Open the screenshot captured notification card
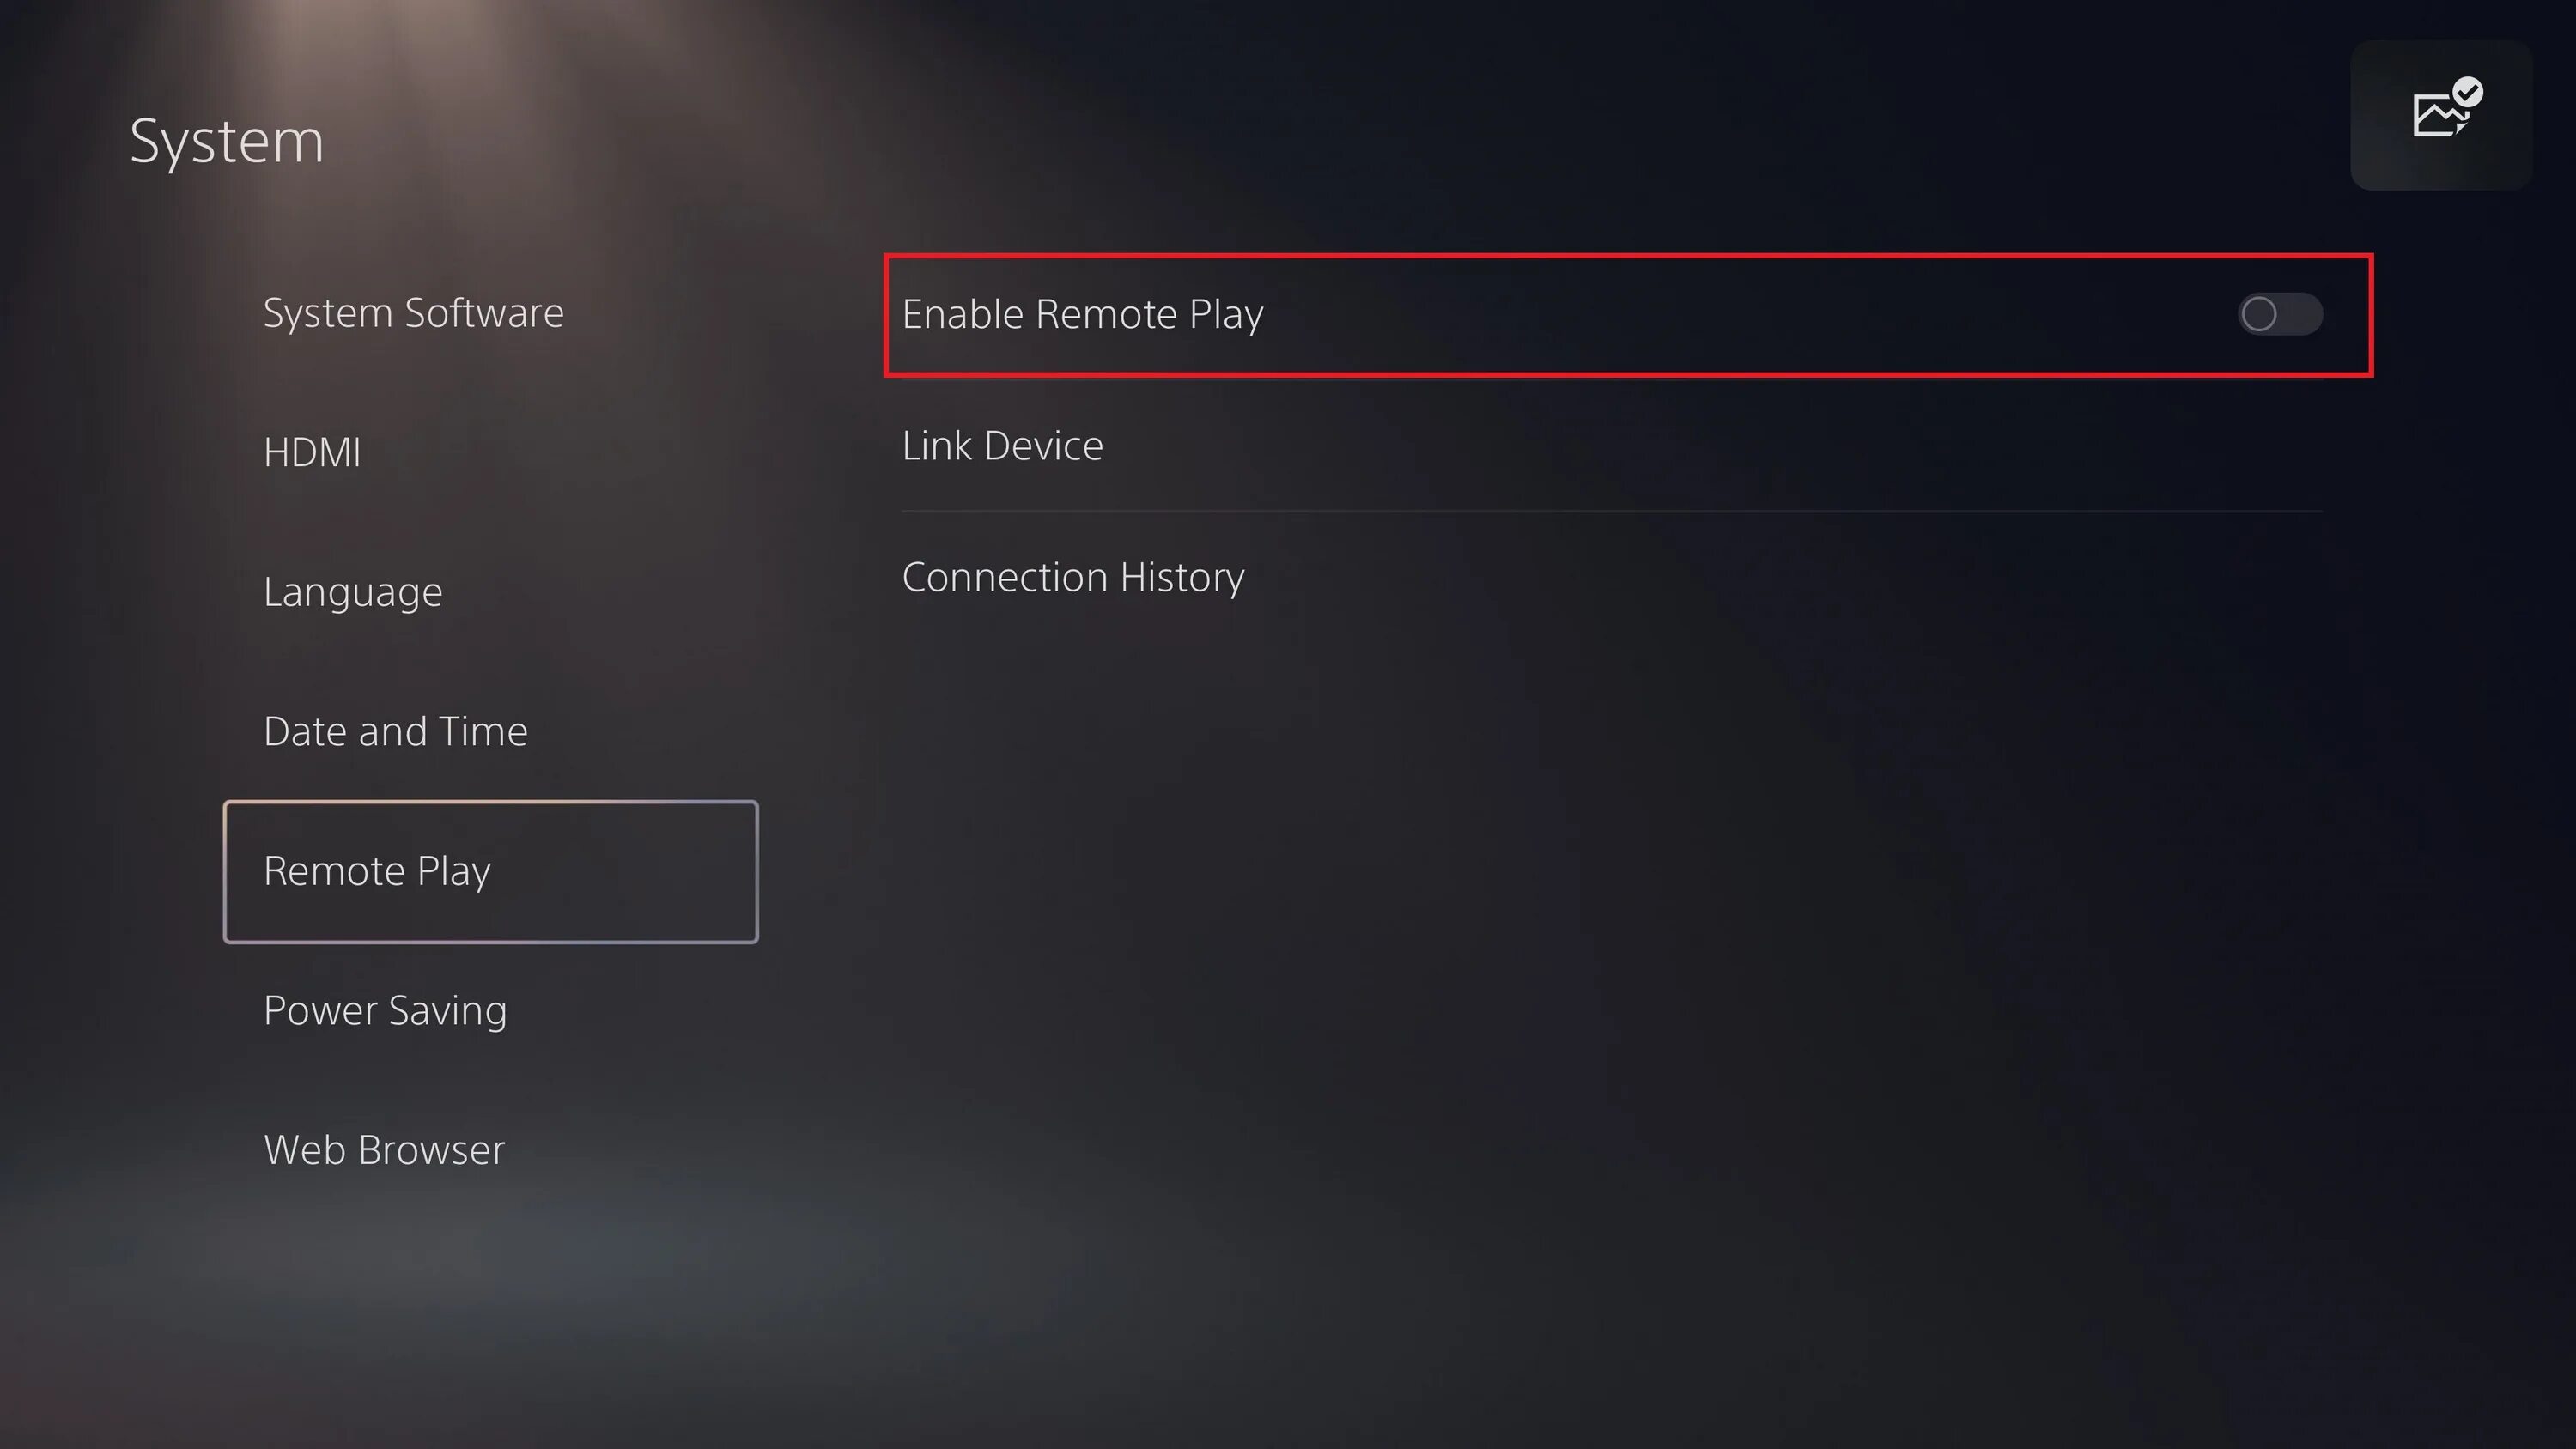This screenshot has width=2576, height=1449. click(2441, 115)
